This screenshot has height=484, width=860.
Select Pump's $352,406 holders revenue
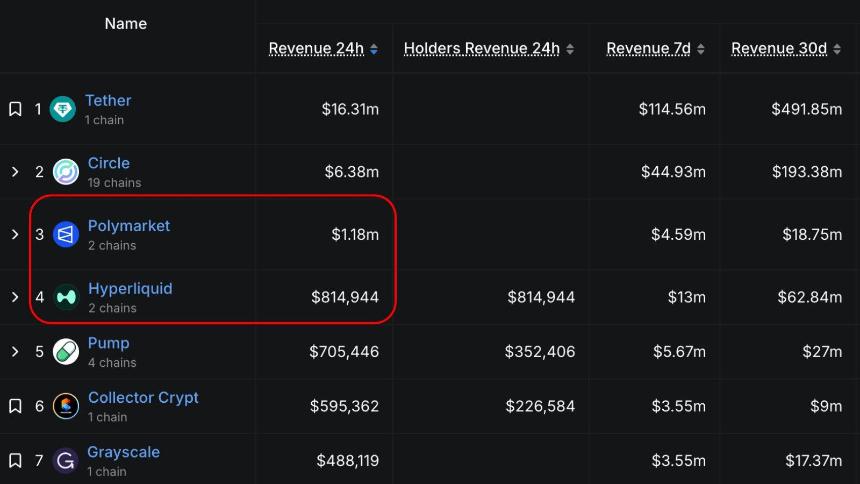[x=540, y=351]
